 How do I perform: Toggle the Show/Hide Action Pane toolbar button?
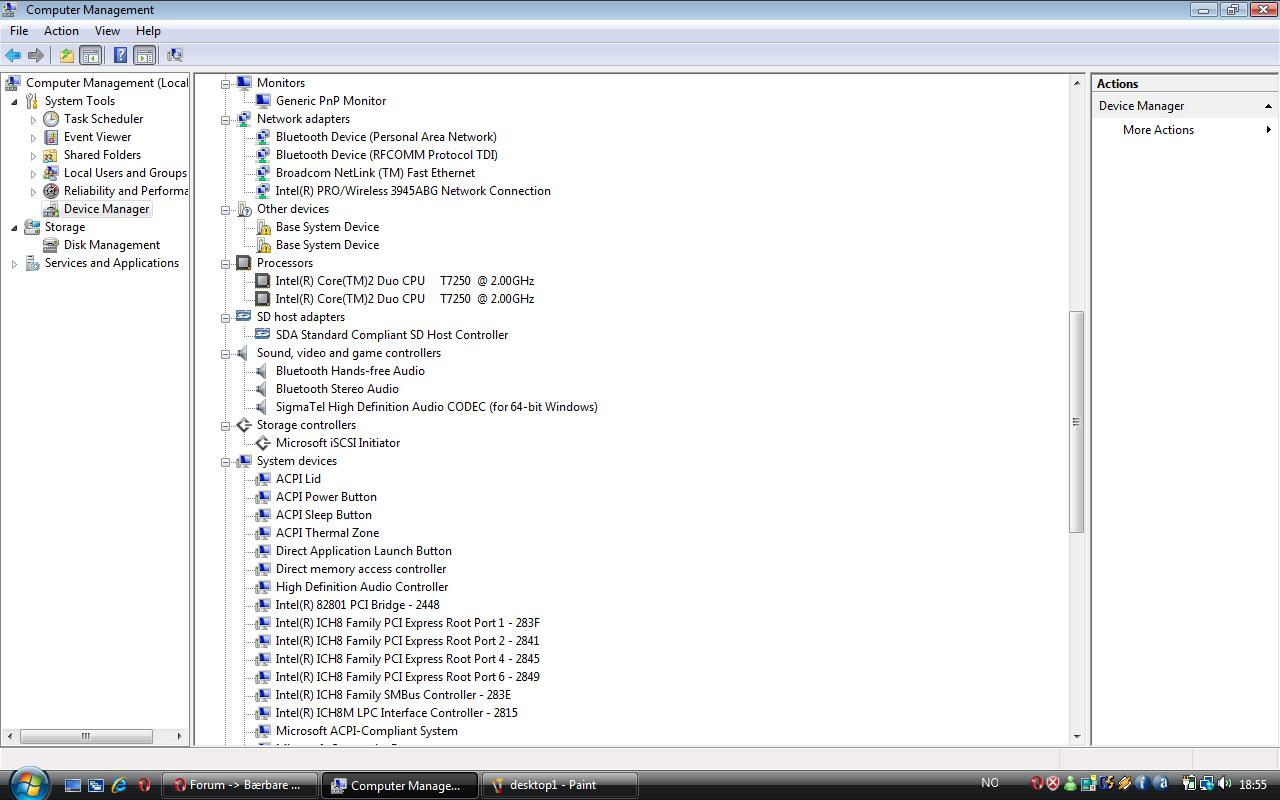point(144,55)
